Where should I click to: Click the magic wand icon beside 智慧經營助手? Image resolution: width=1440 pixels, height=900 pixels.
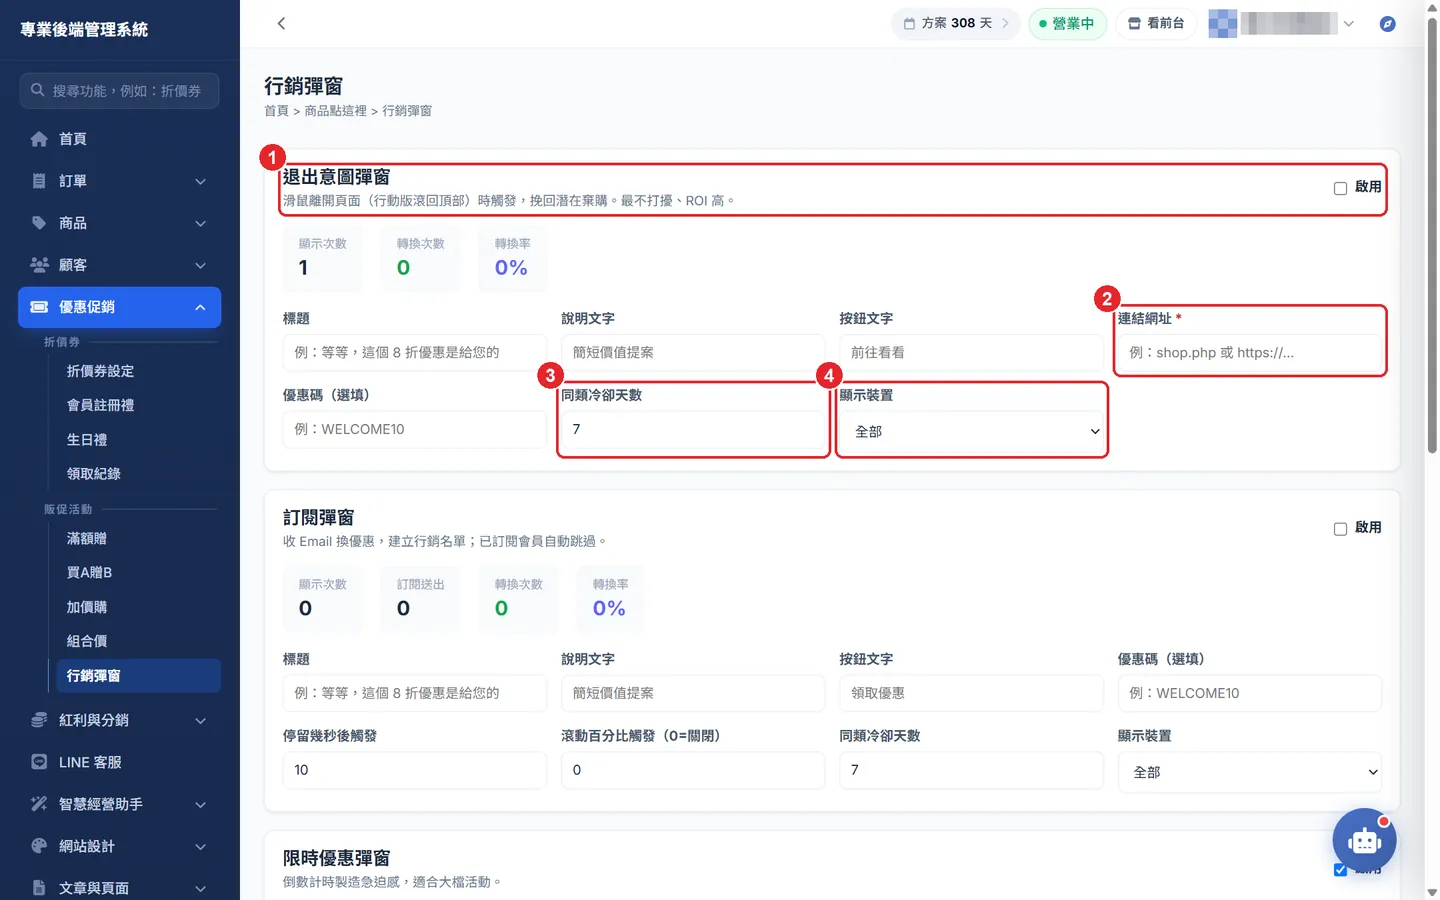(x=39, y=804)
